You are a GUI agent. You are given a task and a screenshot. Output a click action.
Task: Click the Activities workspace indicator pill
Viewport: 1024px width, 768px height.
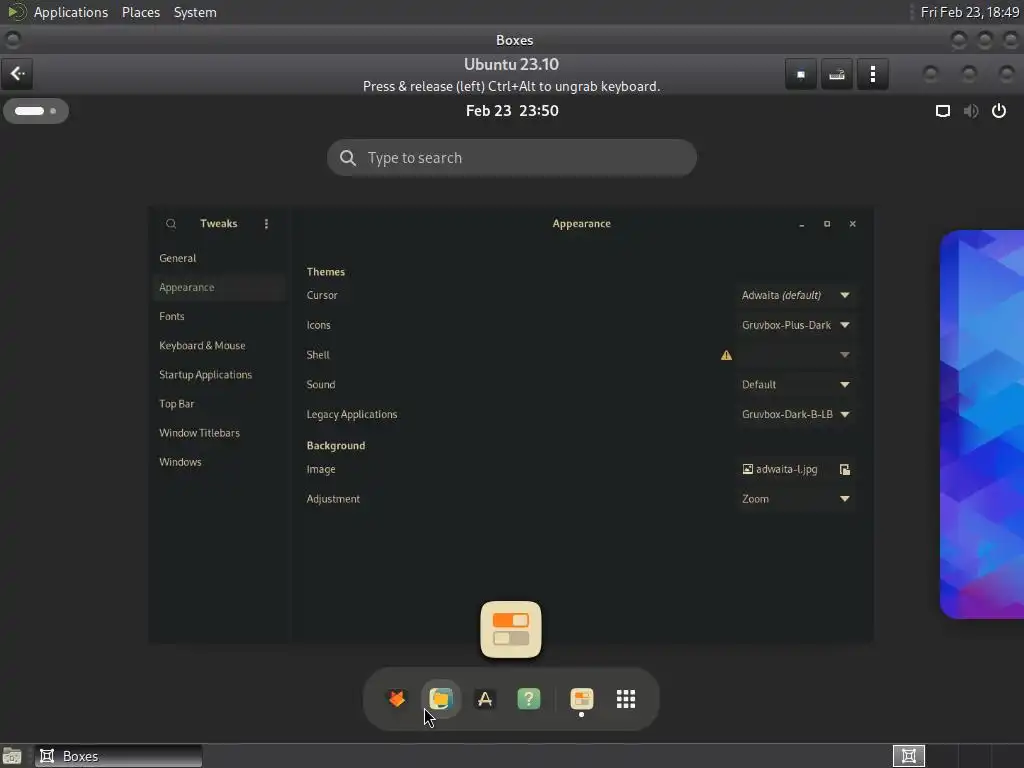pos(36,111)
